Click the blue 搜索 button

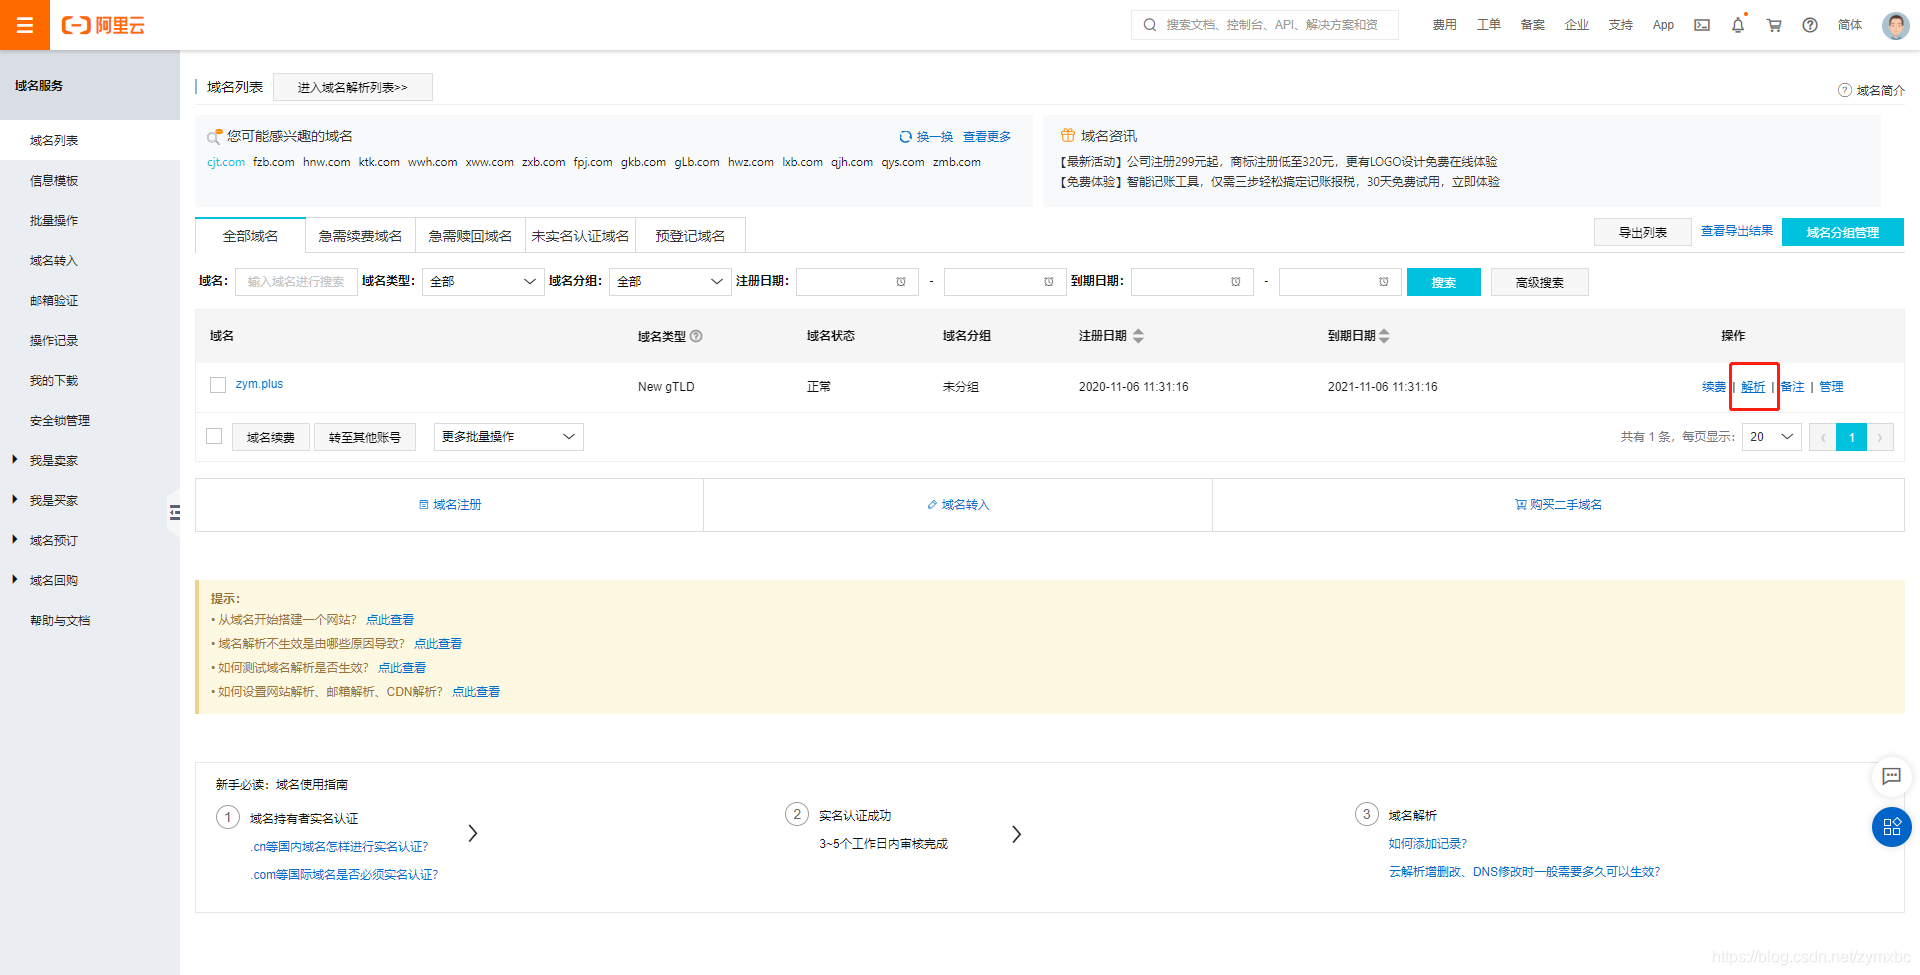point(1443,282)
